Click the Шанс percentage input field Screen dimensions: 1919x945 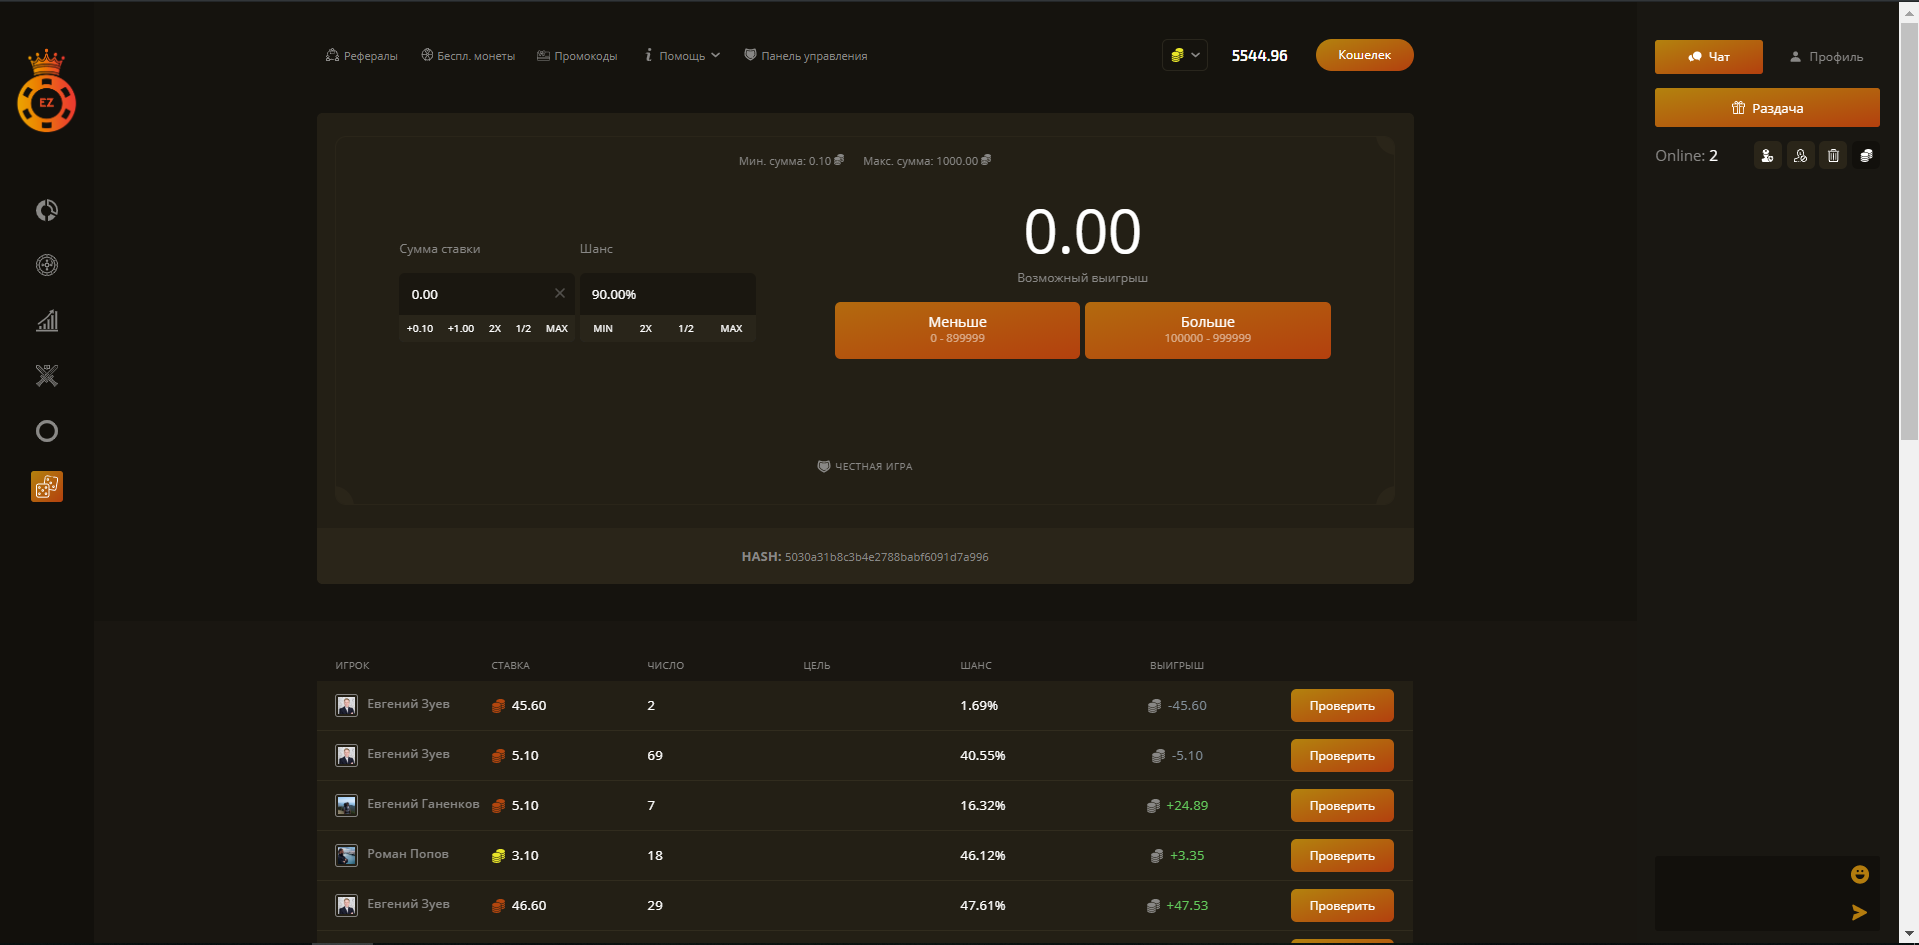click(666, 294)
